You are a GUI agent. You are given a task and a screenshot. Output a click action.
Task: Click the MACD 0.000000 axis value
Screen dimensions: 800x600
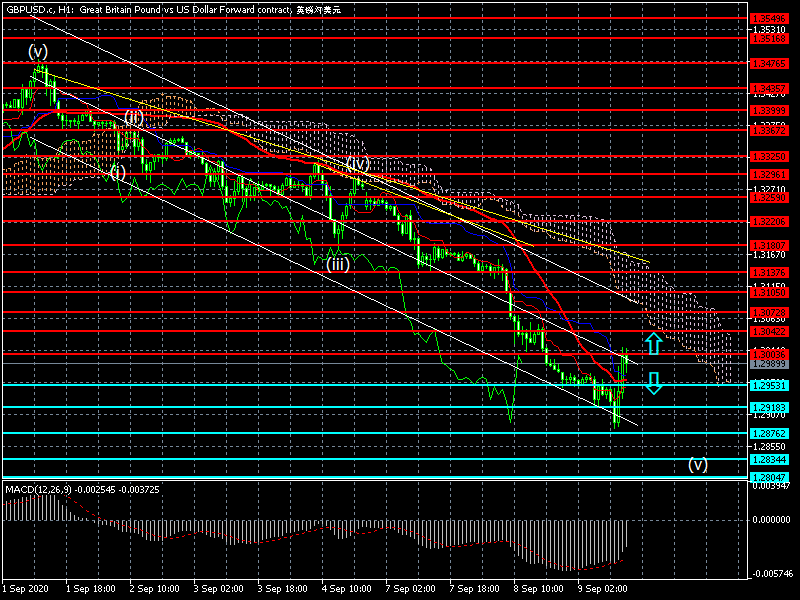click(771, 519)
